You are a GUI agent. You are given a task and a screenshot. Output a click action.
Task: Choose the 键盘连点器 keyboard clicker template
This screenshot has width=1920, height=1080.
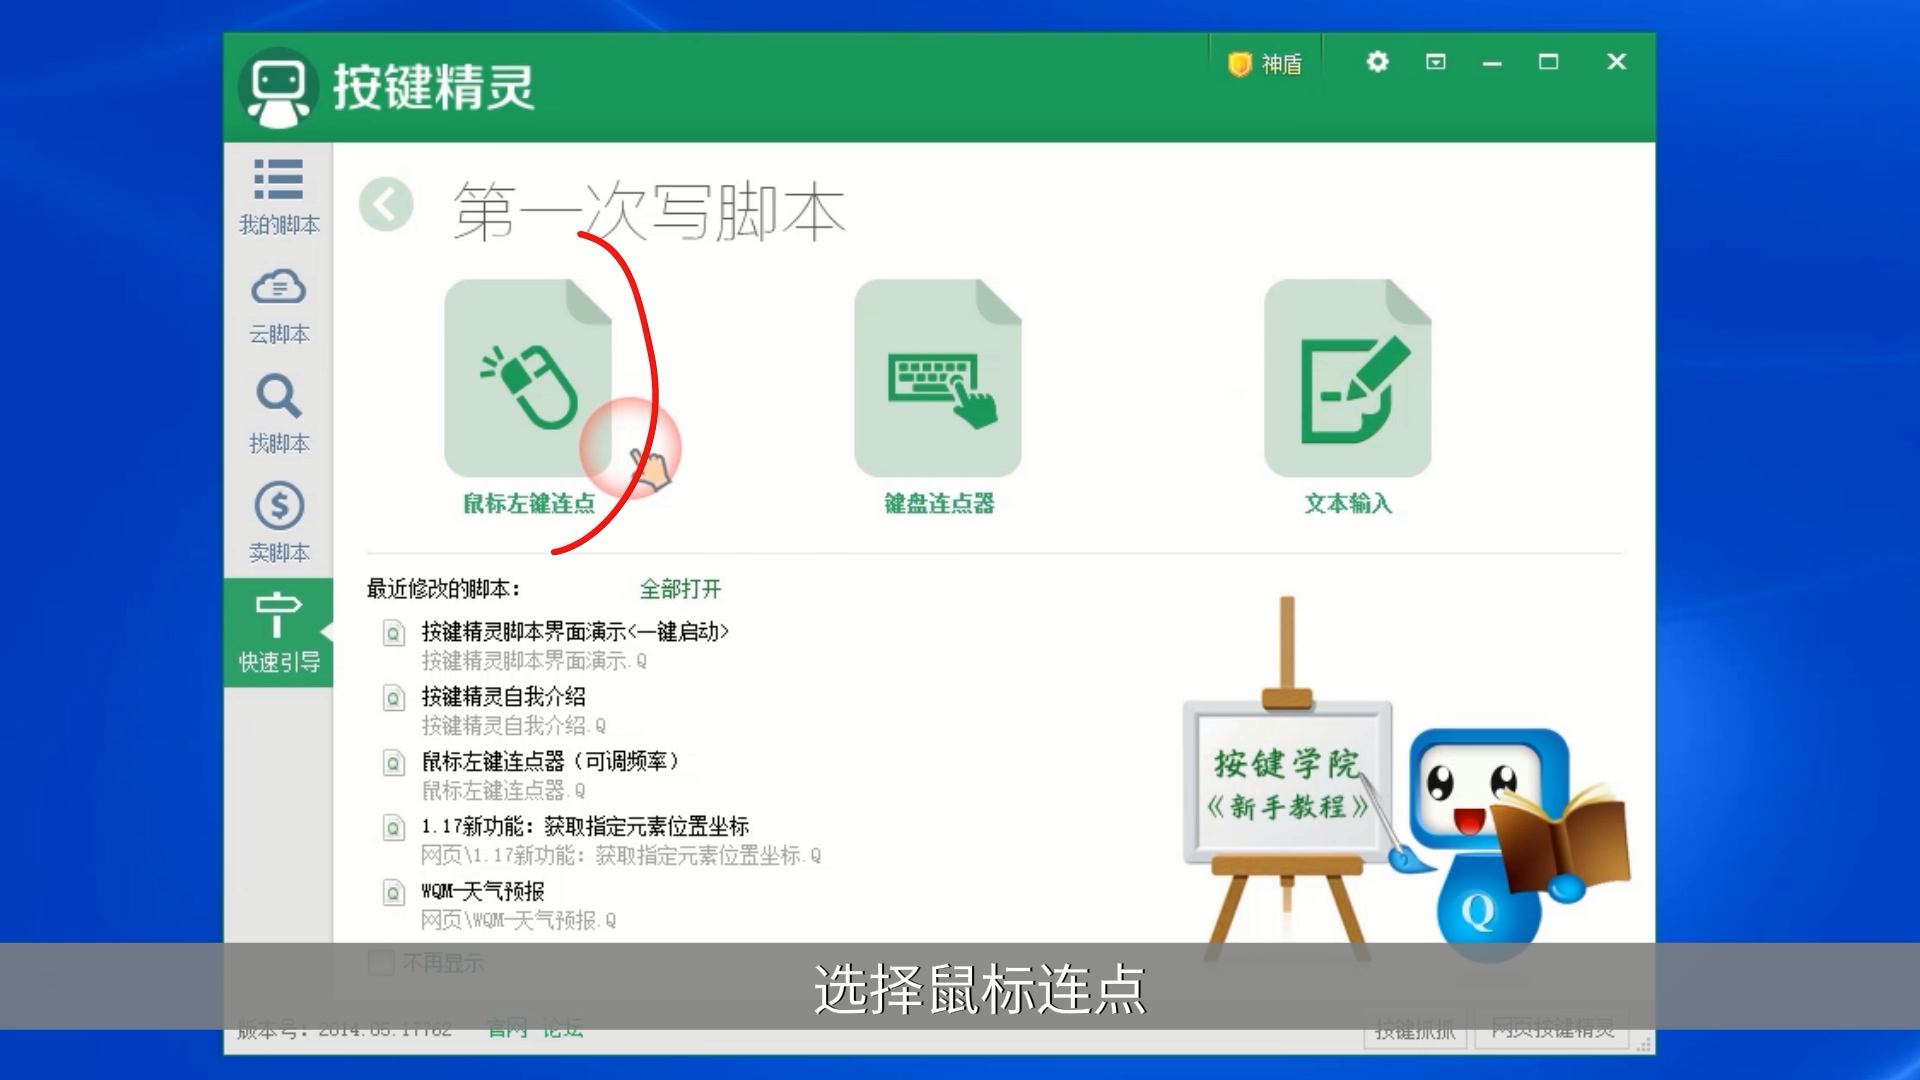[x=938, y=398]
